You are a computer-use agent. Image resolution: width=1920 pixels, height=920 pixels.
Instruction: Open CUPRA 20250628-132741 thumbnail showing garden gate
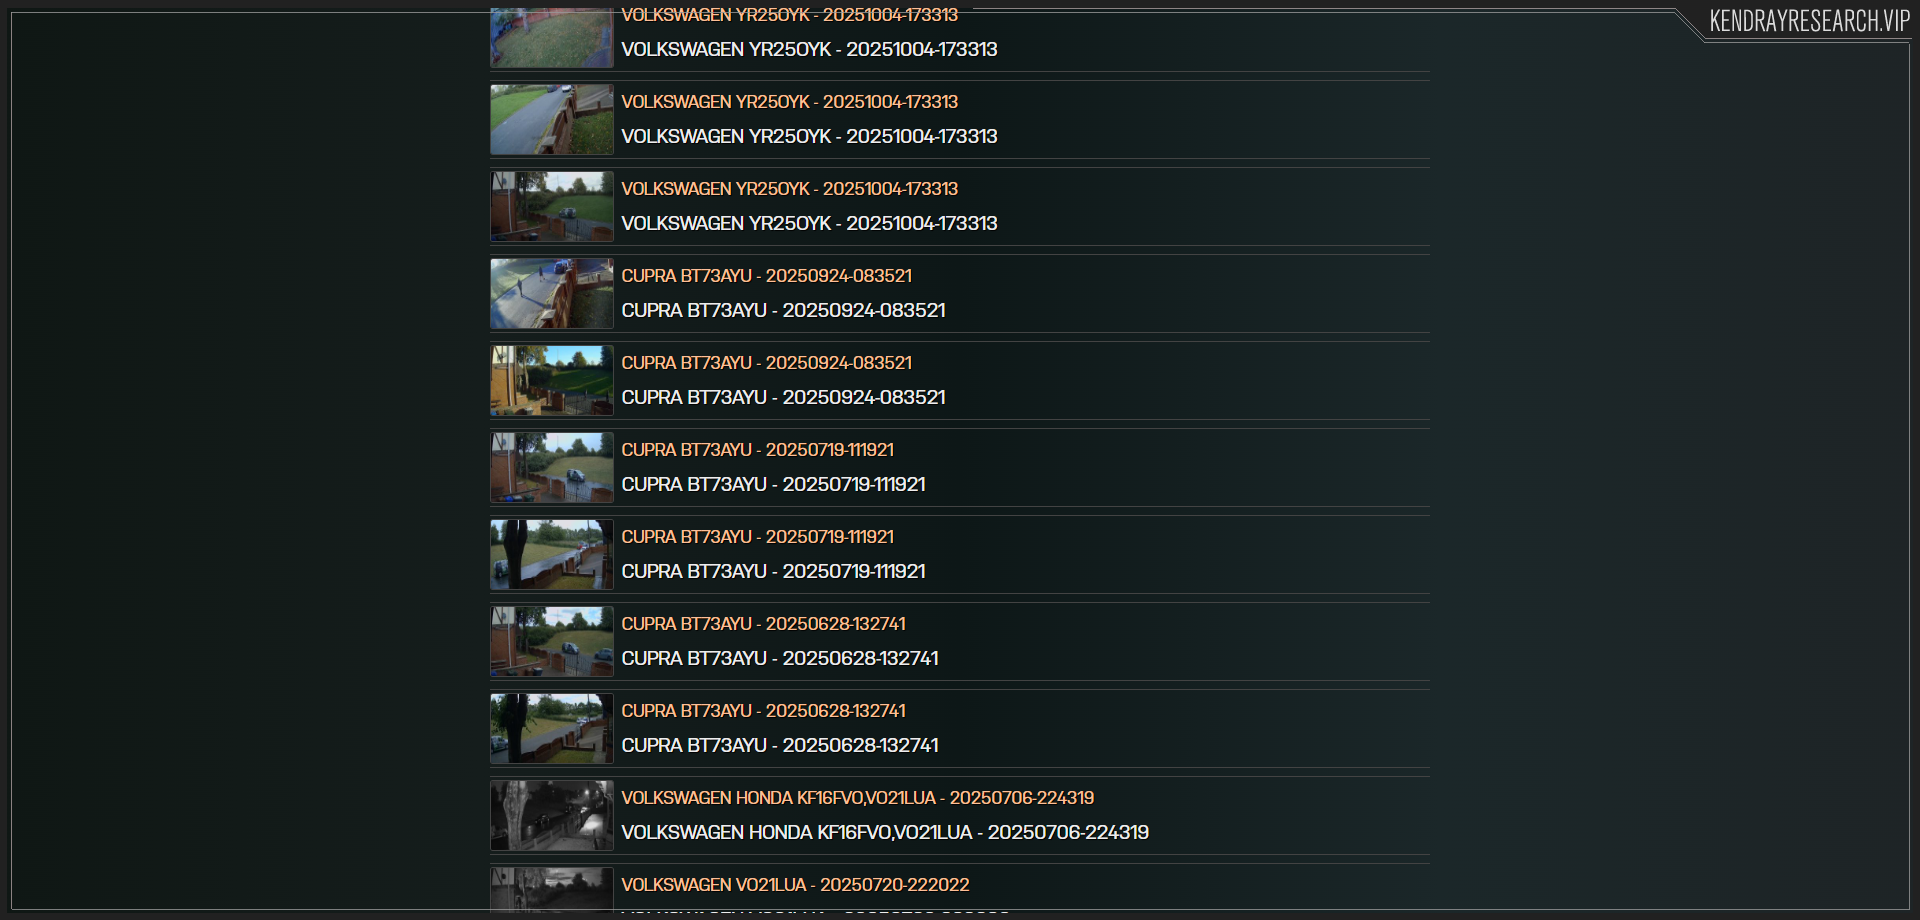tap(552, 642)
